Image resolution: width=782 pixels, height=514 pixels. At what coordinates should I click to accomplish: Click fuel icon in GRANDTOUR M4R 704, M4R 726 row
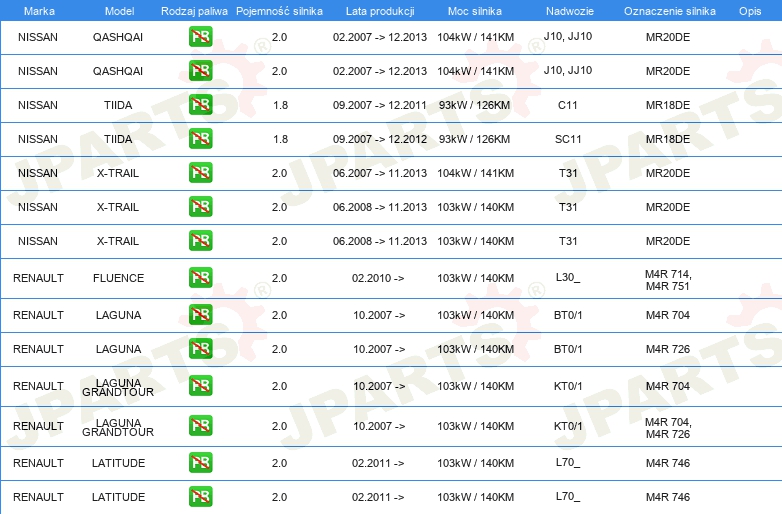(x=200, y=425)
